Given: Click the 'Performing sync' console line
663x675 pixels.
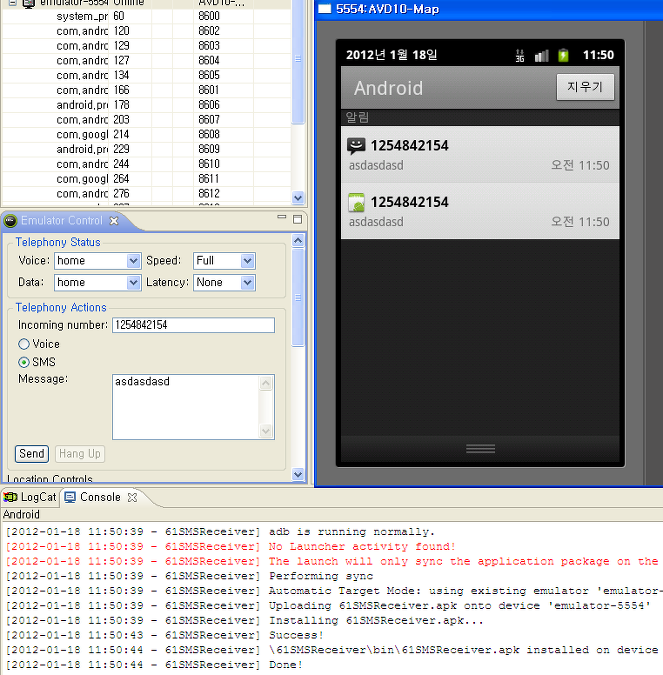Looking at the screenshot, I should (321, 576).
